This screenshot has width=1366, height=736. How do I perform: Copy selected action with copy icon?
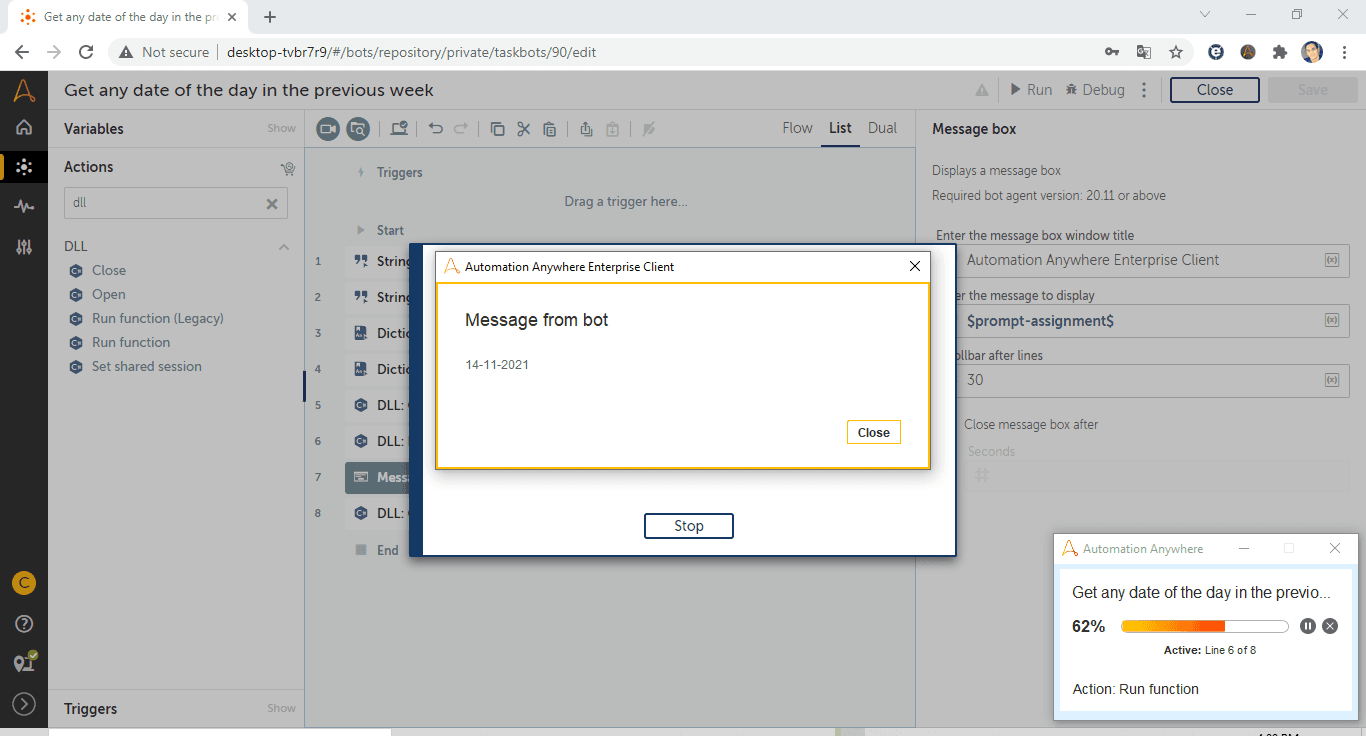click(x=497, y=128)
